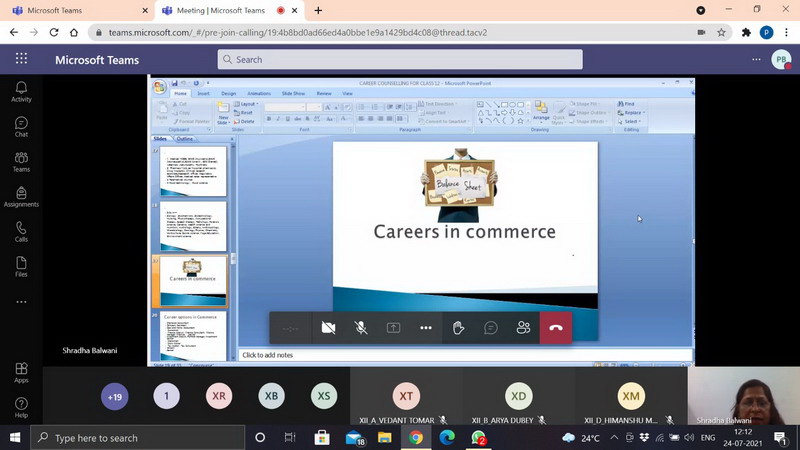Viewport: 800px width, 450px height.
Task: Reload the browser page
Action: (54, 32)
